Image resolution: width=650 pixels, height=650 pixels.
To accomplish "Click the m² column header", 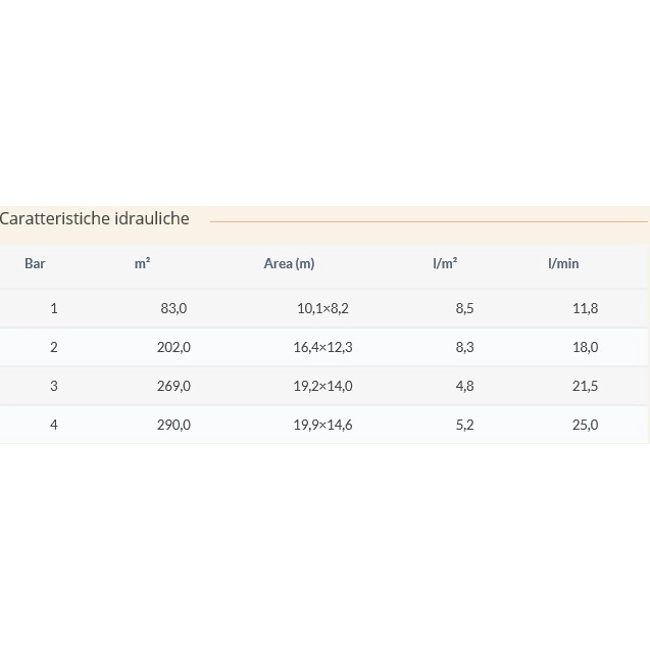I will tap(142, 264).
